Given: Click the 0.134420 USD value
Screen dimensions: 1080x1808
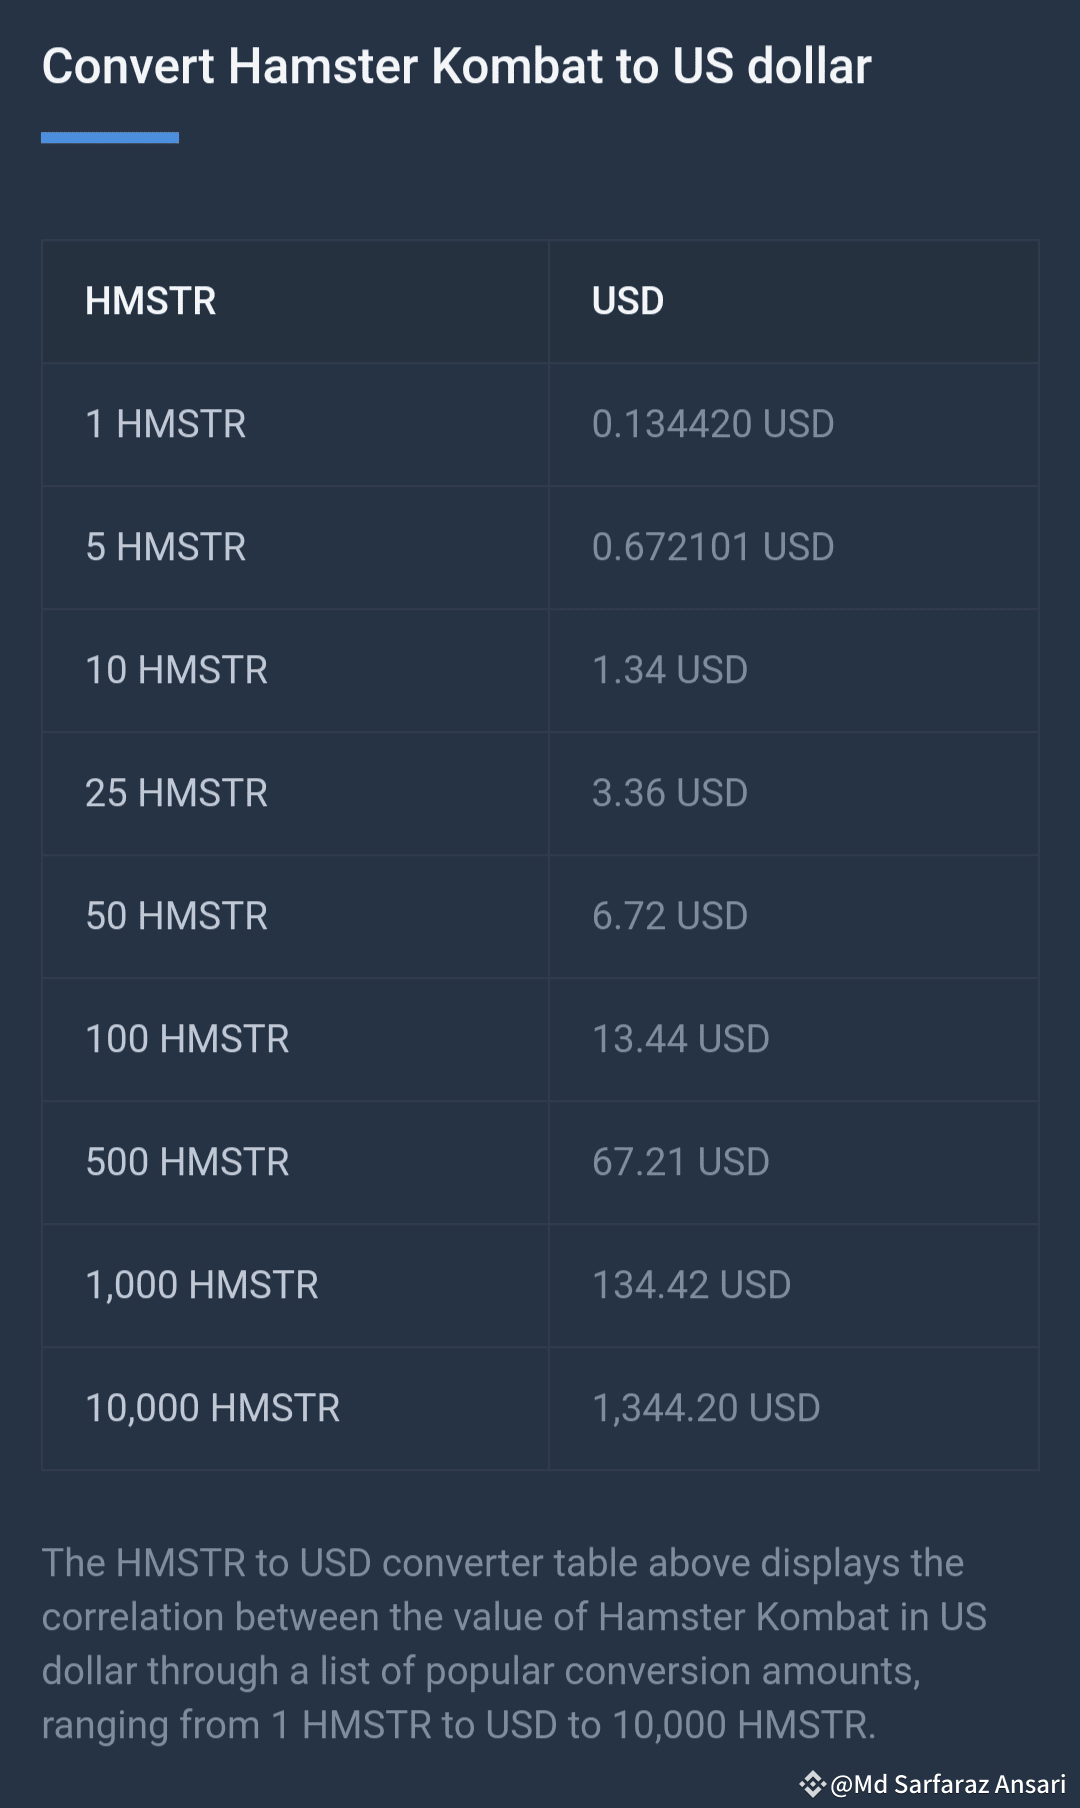Looking at the screenshot, I should pyautogui.click(x=713, y=424).
